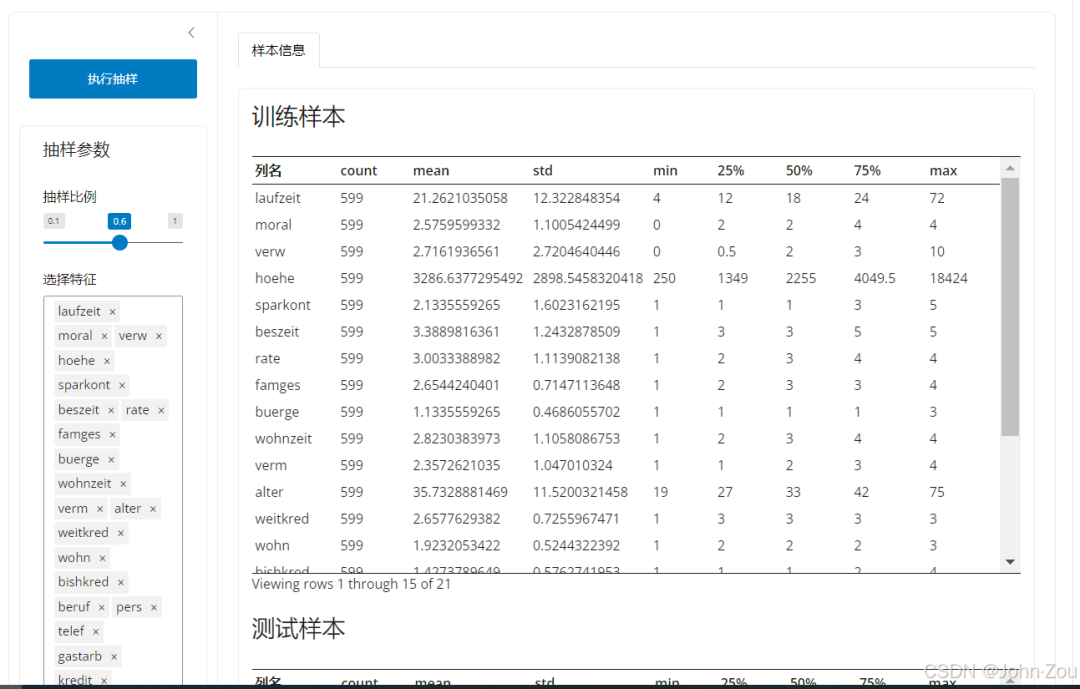Click the Viewing rows 1 through 15 text
1080x689 pixels.
[351, 584]
